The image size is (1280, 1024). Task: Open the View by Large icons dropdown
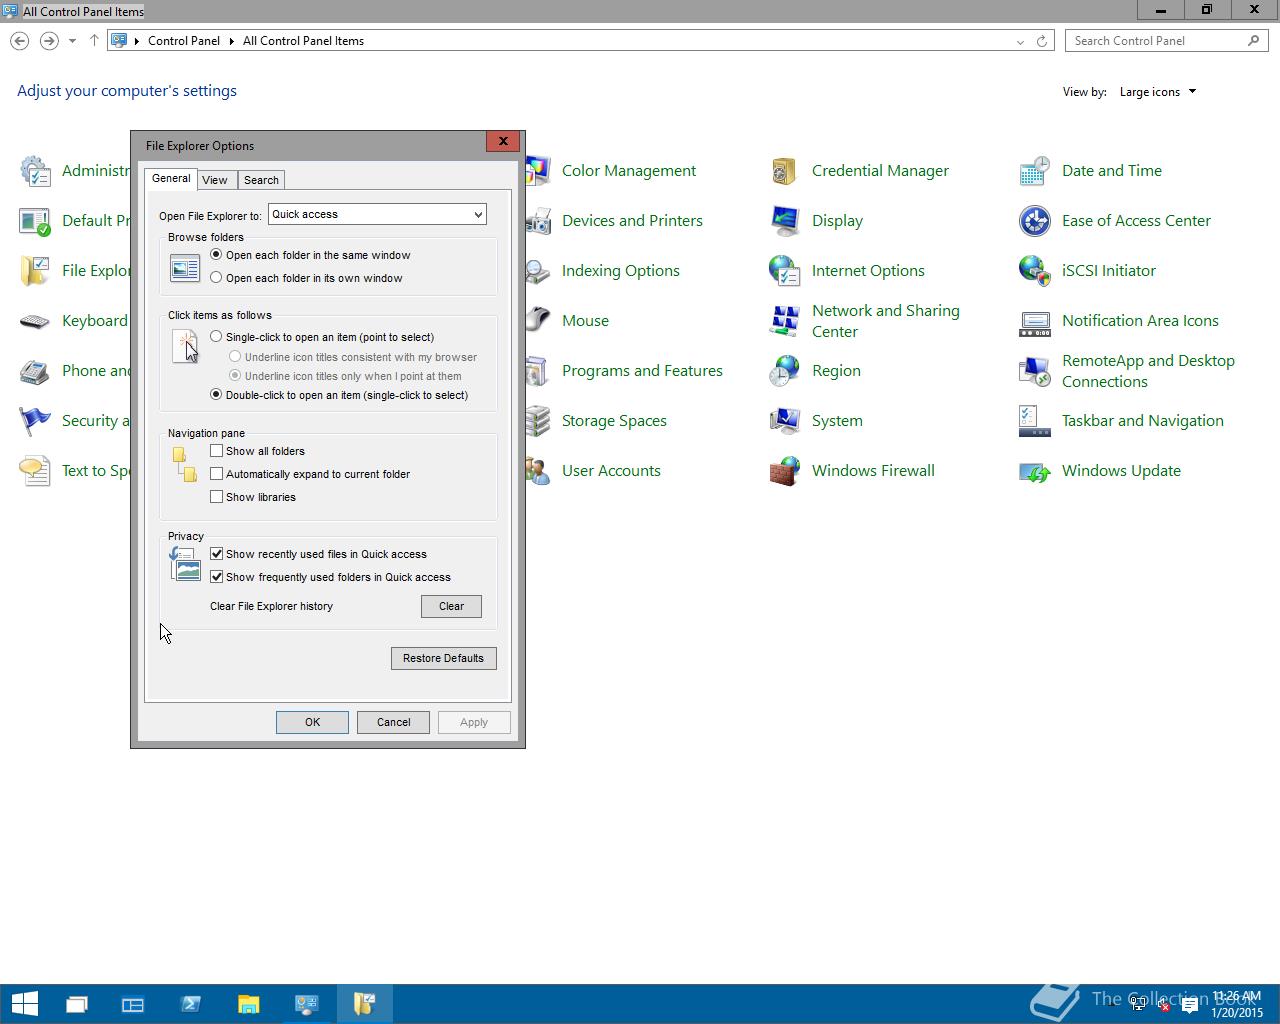(x=1158, y=92)
